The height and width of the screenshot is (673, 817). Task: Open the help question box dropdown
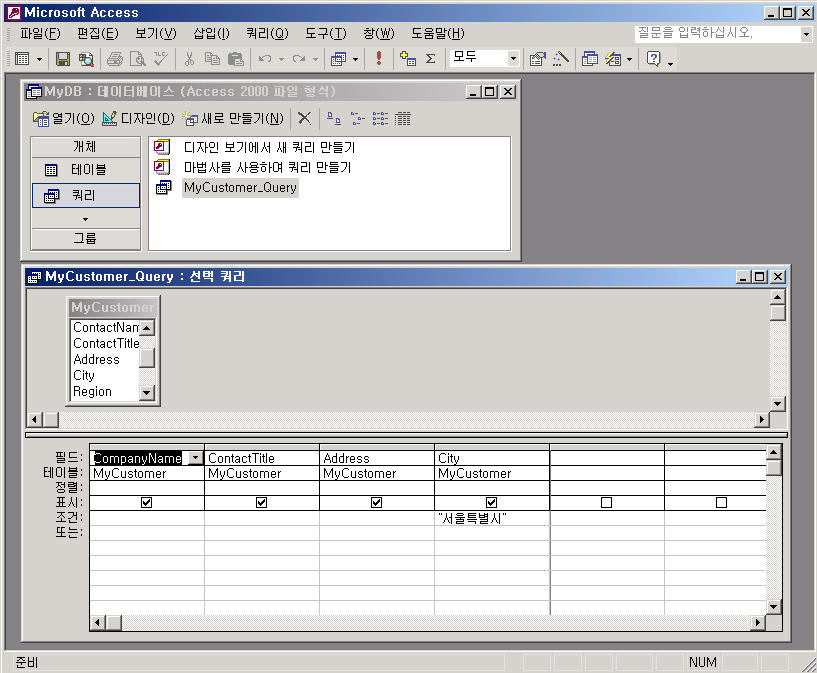(x=806, y=34)
